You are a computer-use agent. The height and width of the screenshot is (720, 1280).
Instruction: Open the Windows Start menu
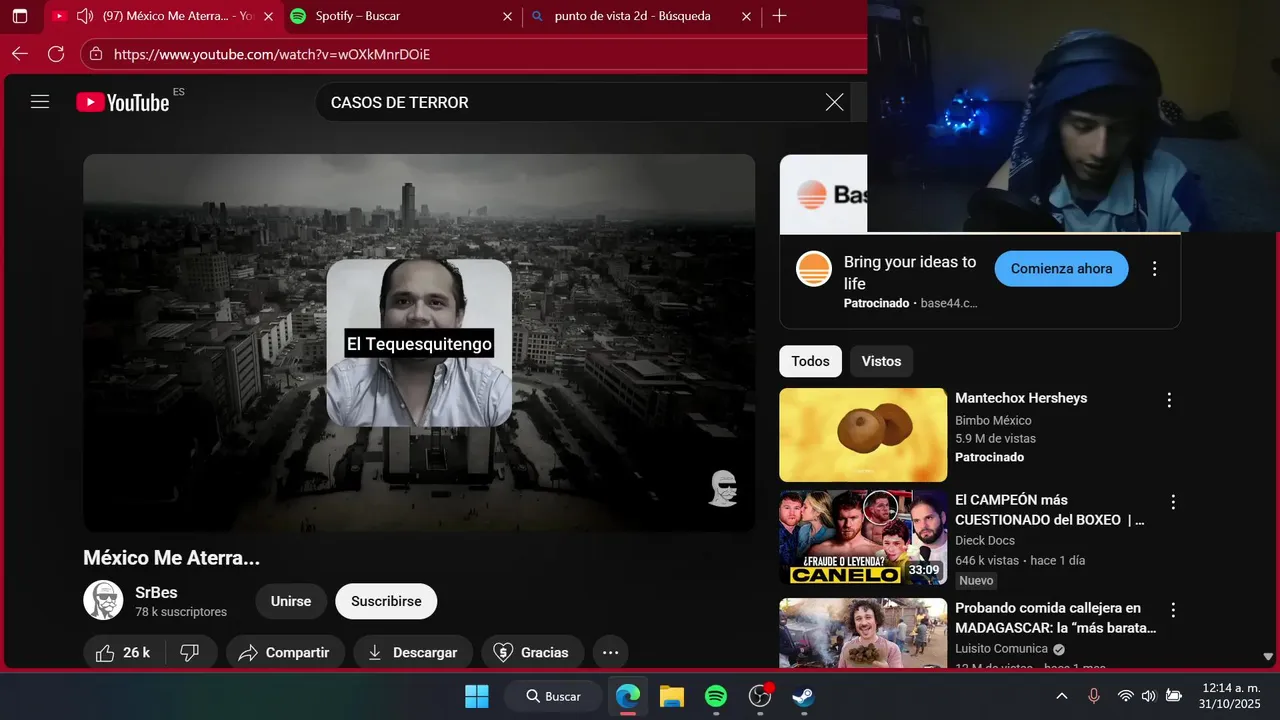[x=477, y=696]
